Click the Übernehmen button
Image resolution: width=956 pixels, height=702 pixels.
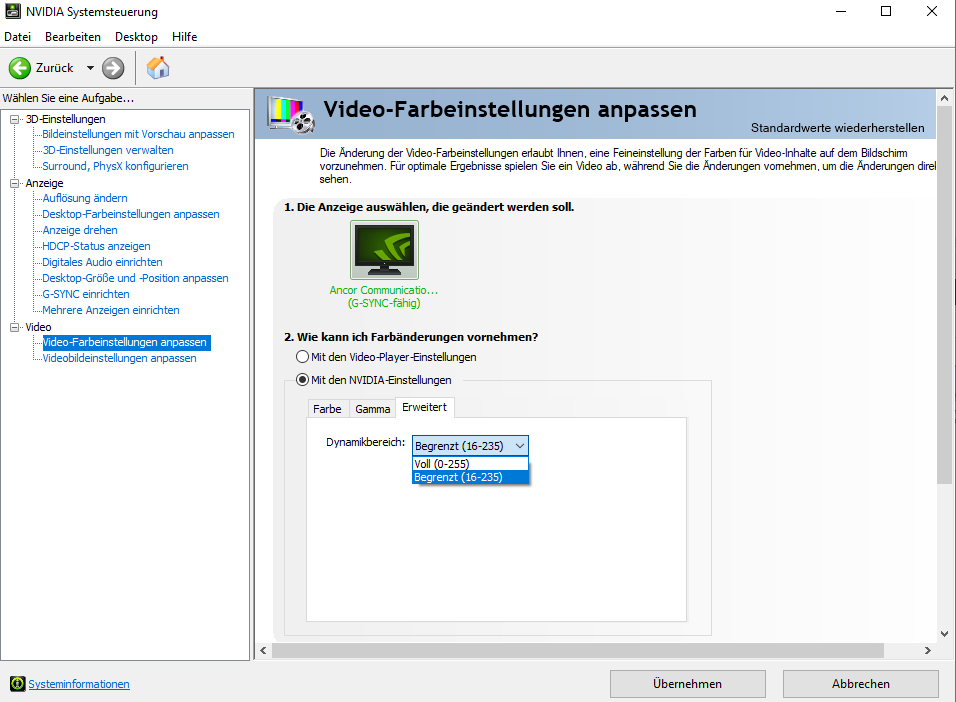[688, 684]
